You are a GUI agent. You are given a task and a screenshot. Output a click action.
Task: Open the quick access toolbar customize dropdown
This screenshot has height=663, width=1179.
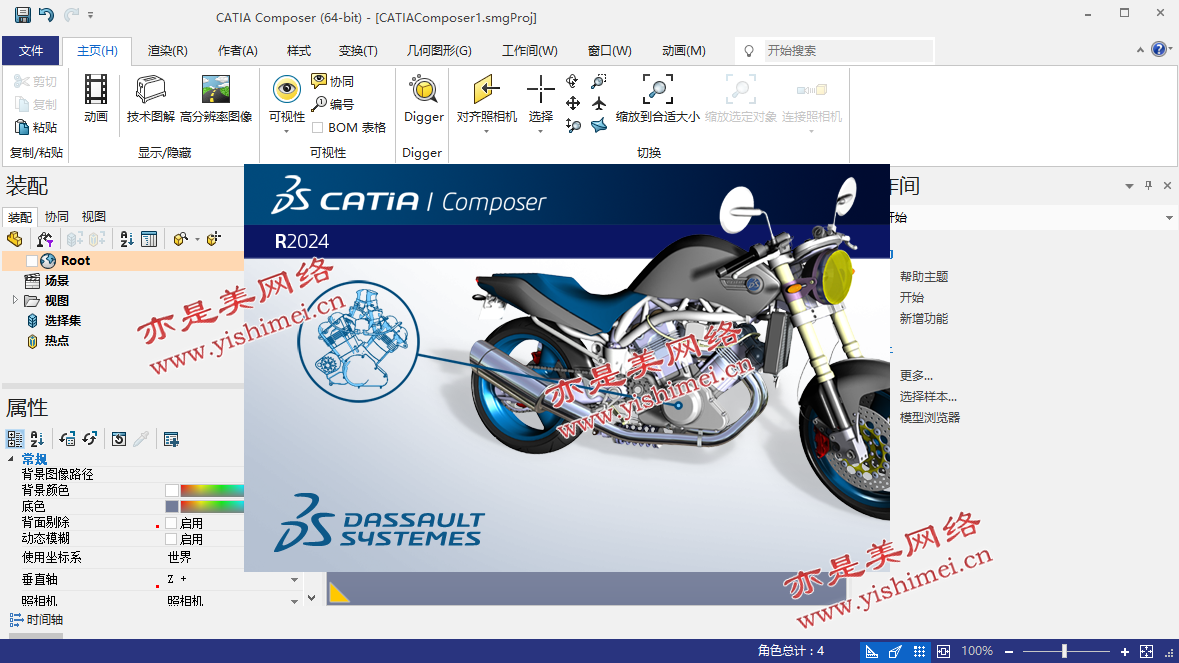[90, 14]
